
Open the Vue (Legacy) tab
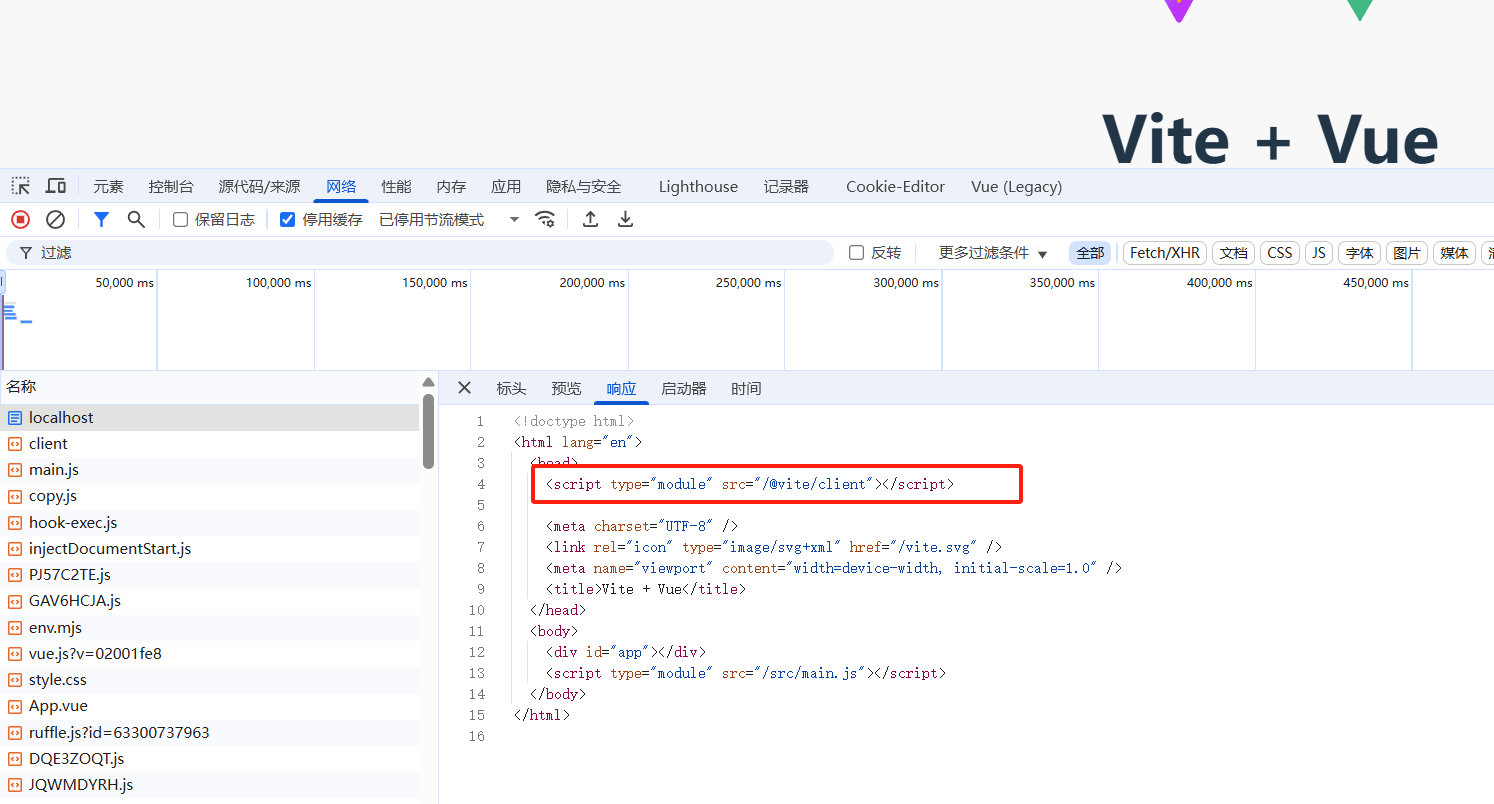[1016, 186]
